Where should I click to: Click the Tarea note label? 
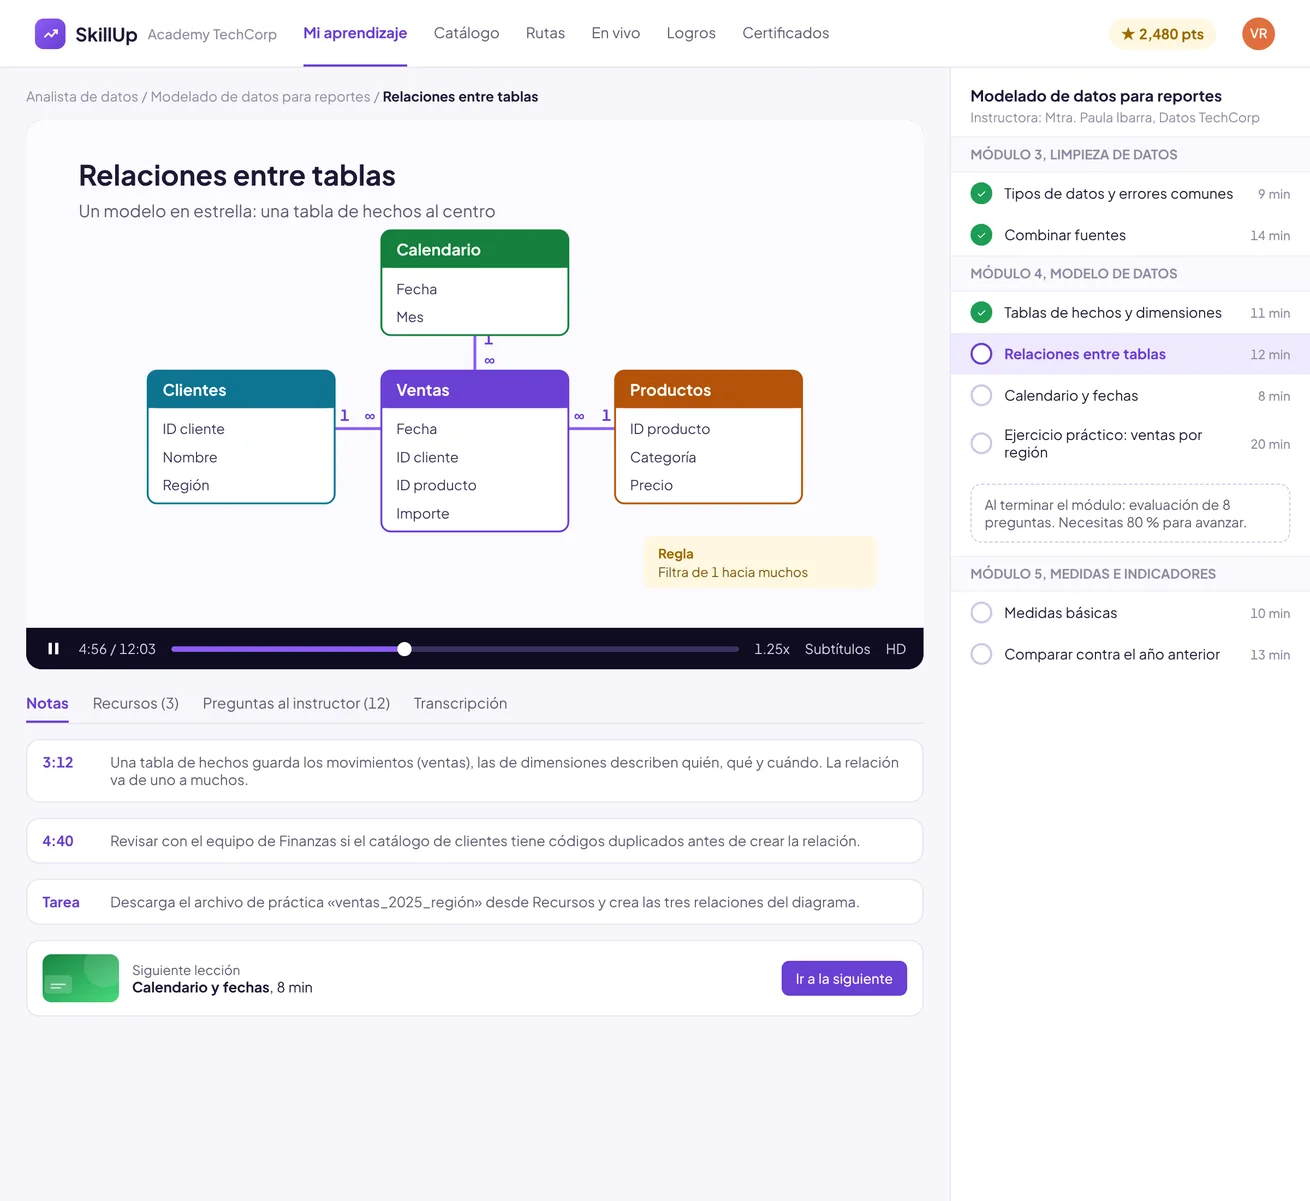(61, 902)
